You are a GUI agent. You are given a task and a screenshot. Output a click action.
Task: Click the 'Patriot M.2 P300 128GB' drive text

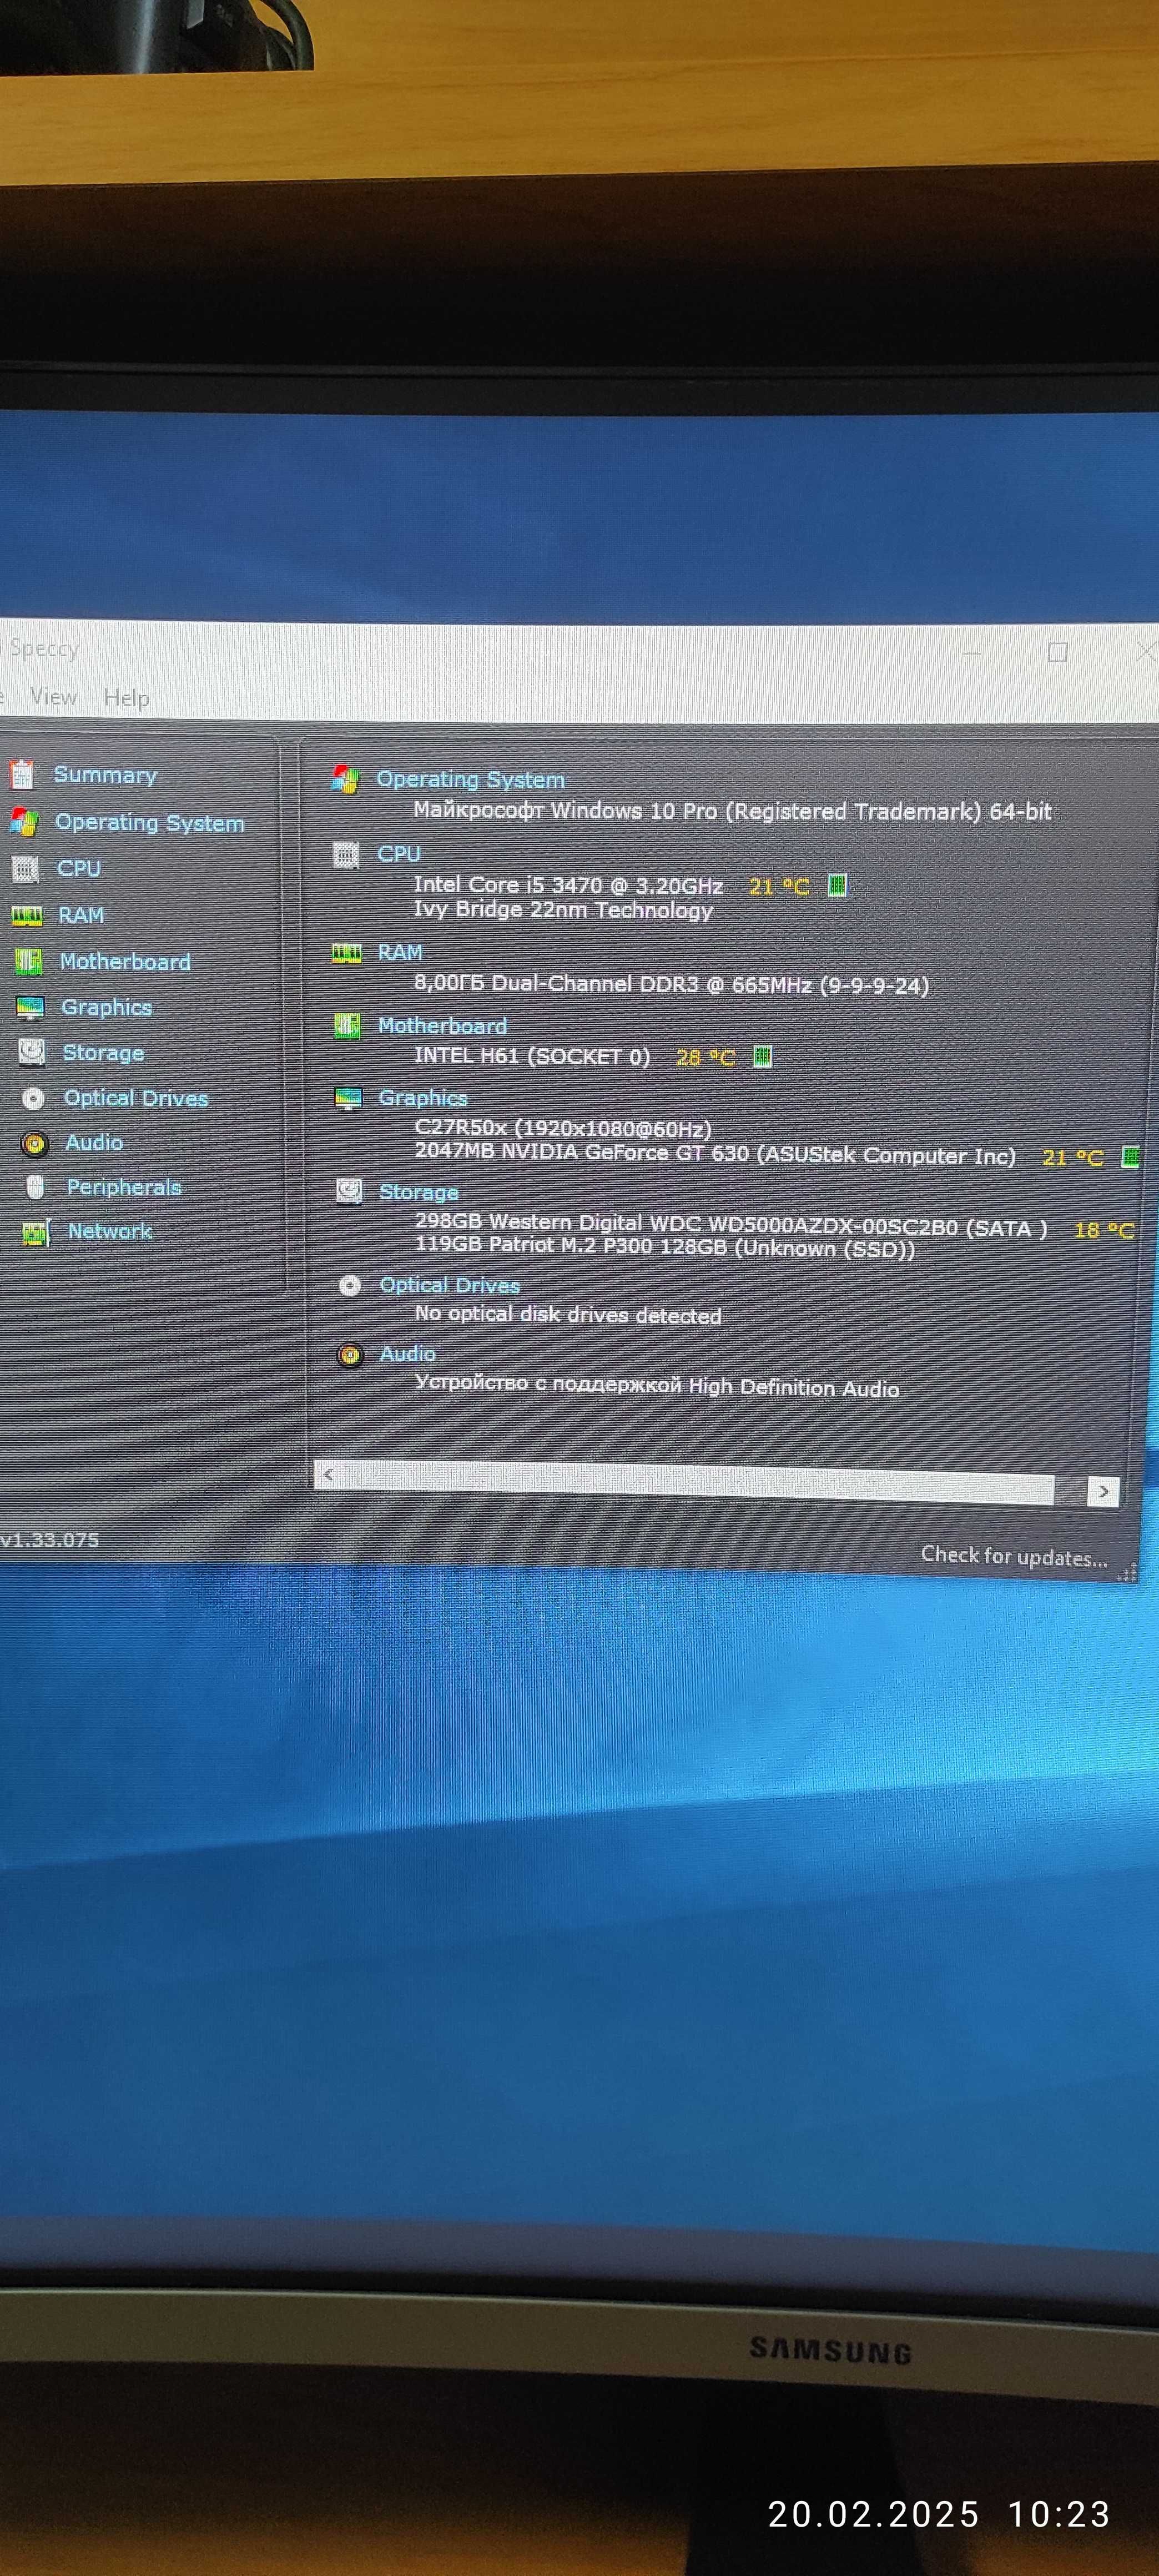coord(665,1247)
